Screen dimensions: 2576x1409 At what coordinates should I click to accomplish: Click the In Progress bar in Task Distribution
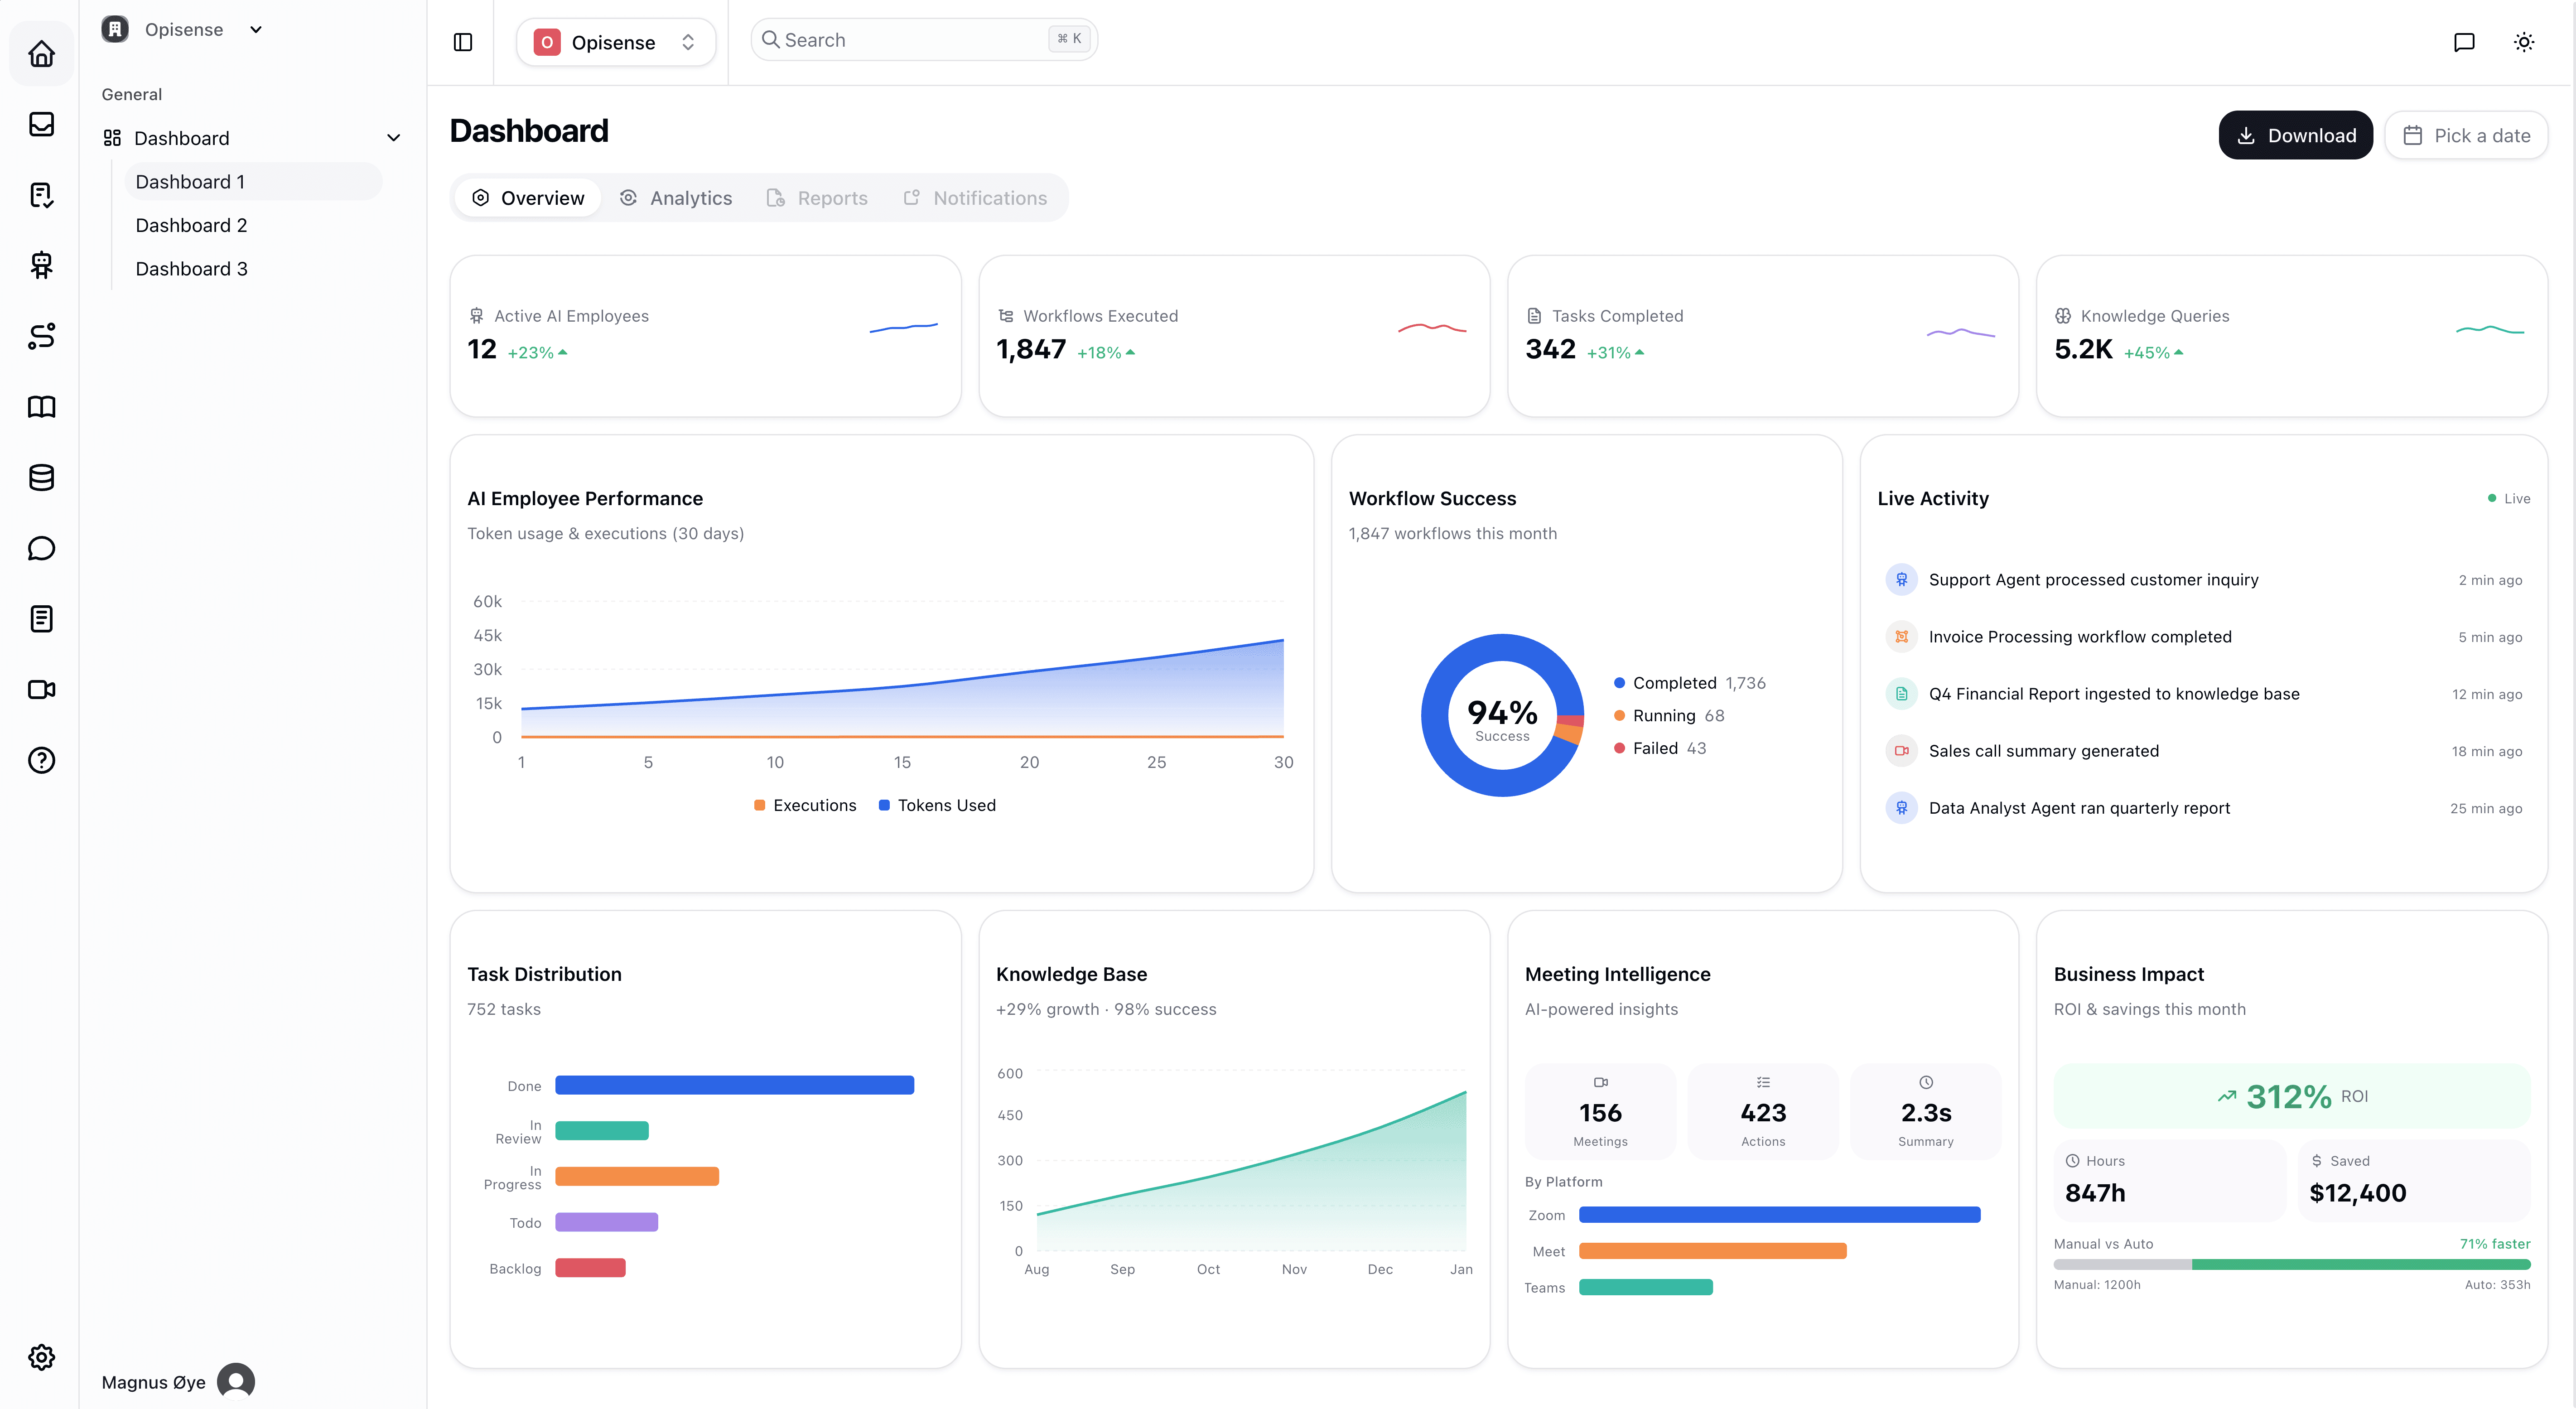pos(637,1176)
